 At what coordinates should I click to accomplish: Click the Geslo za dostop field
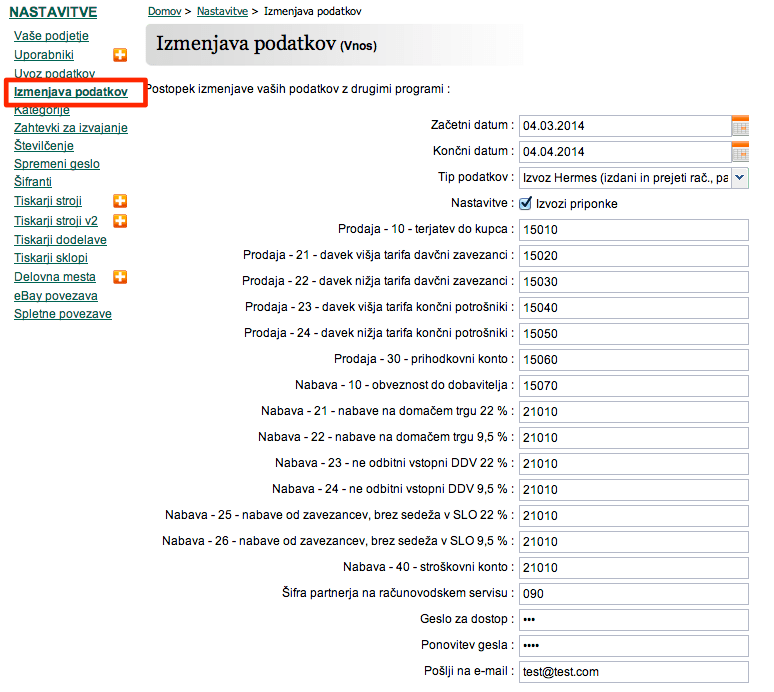pyautogui.click(x=634, y=620)
